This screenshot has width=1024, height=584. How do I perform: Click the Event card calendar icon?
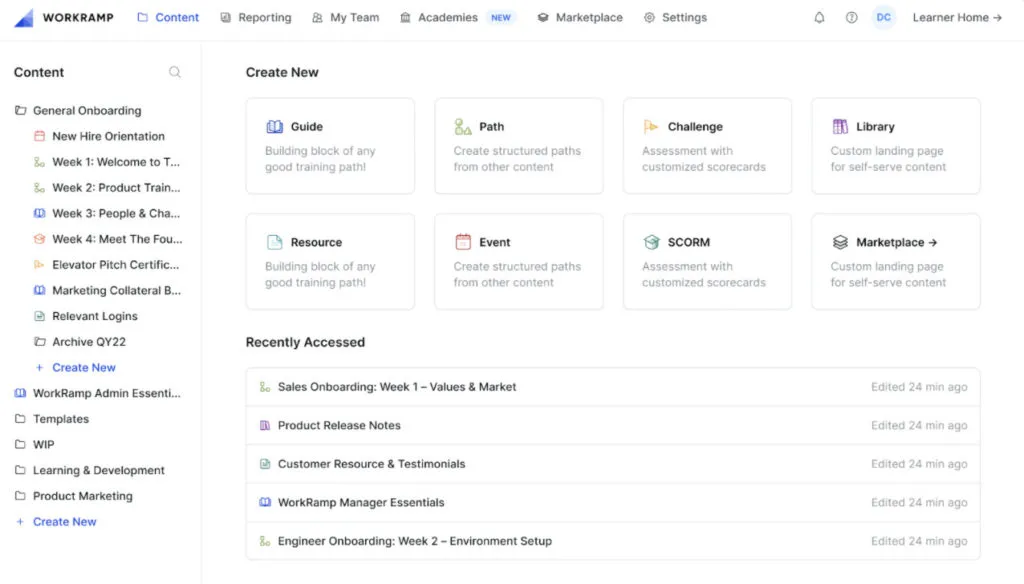[x=463, y=242]
